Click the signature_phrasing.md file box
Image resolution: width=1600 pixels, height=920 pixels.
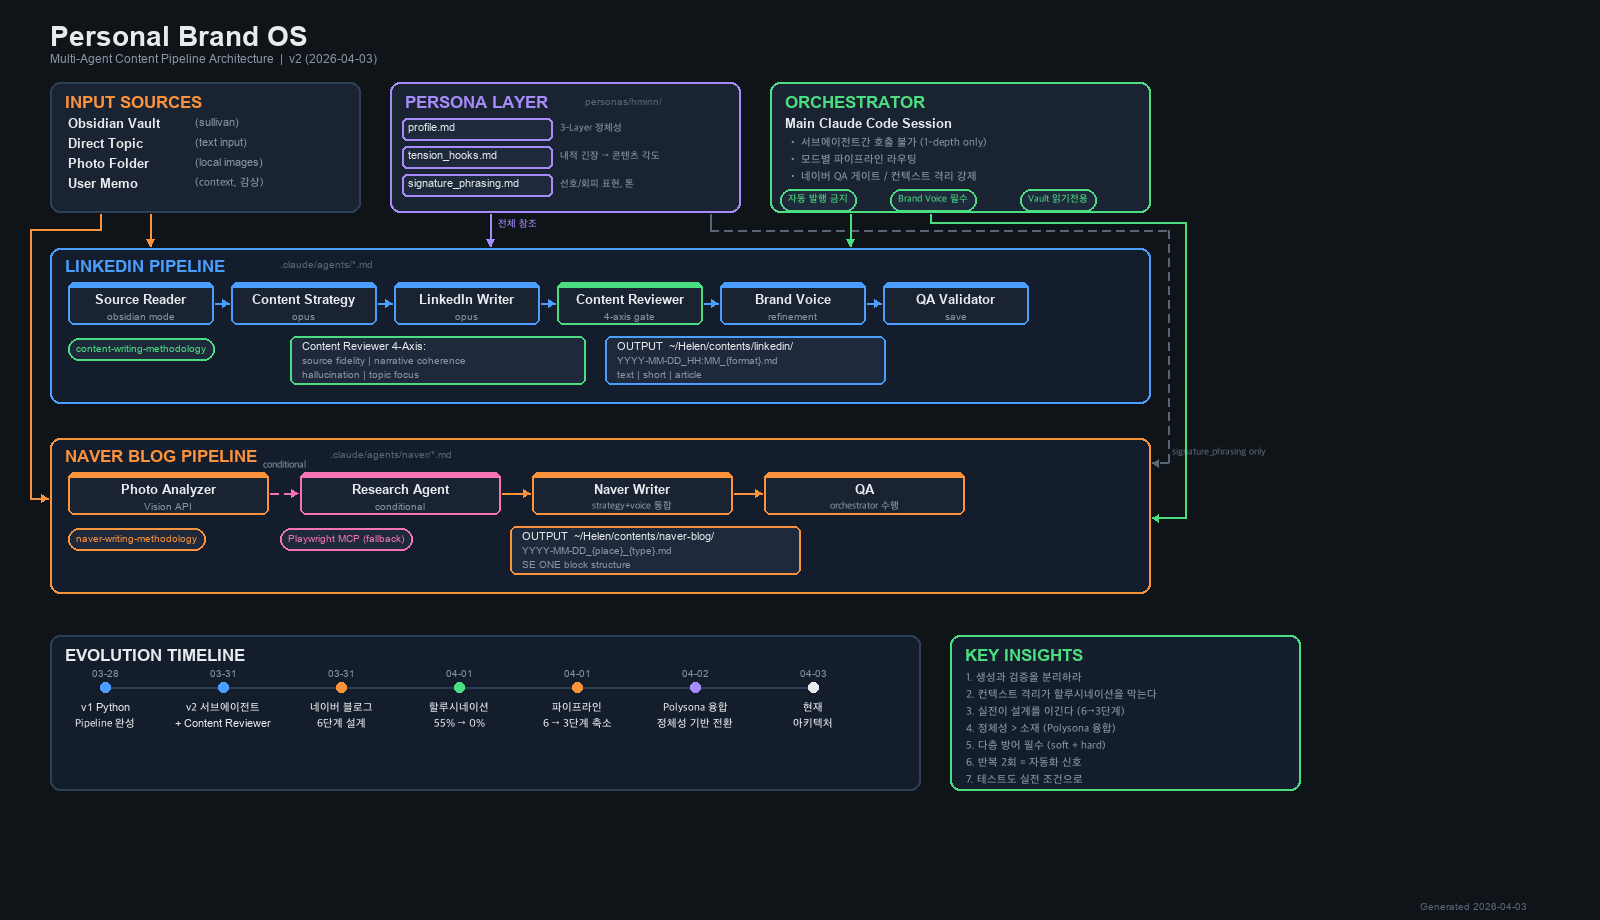pos(477,185)
